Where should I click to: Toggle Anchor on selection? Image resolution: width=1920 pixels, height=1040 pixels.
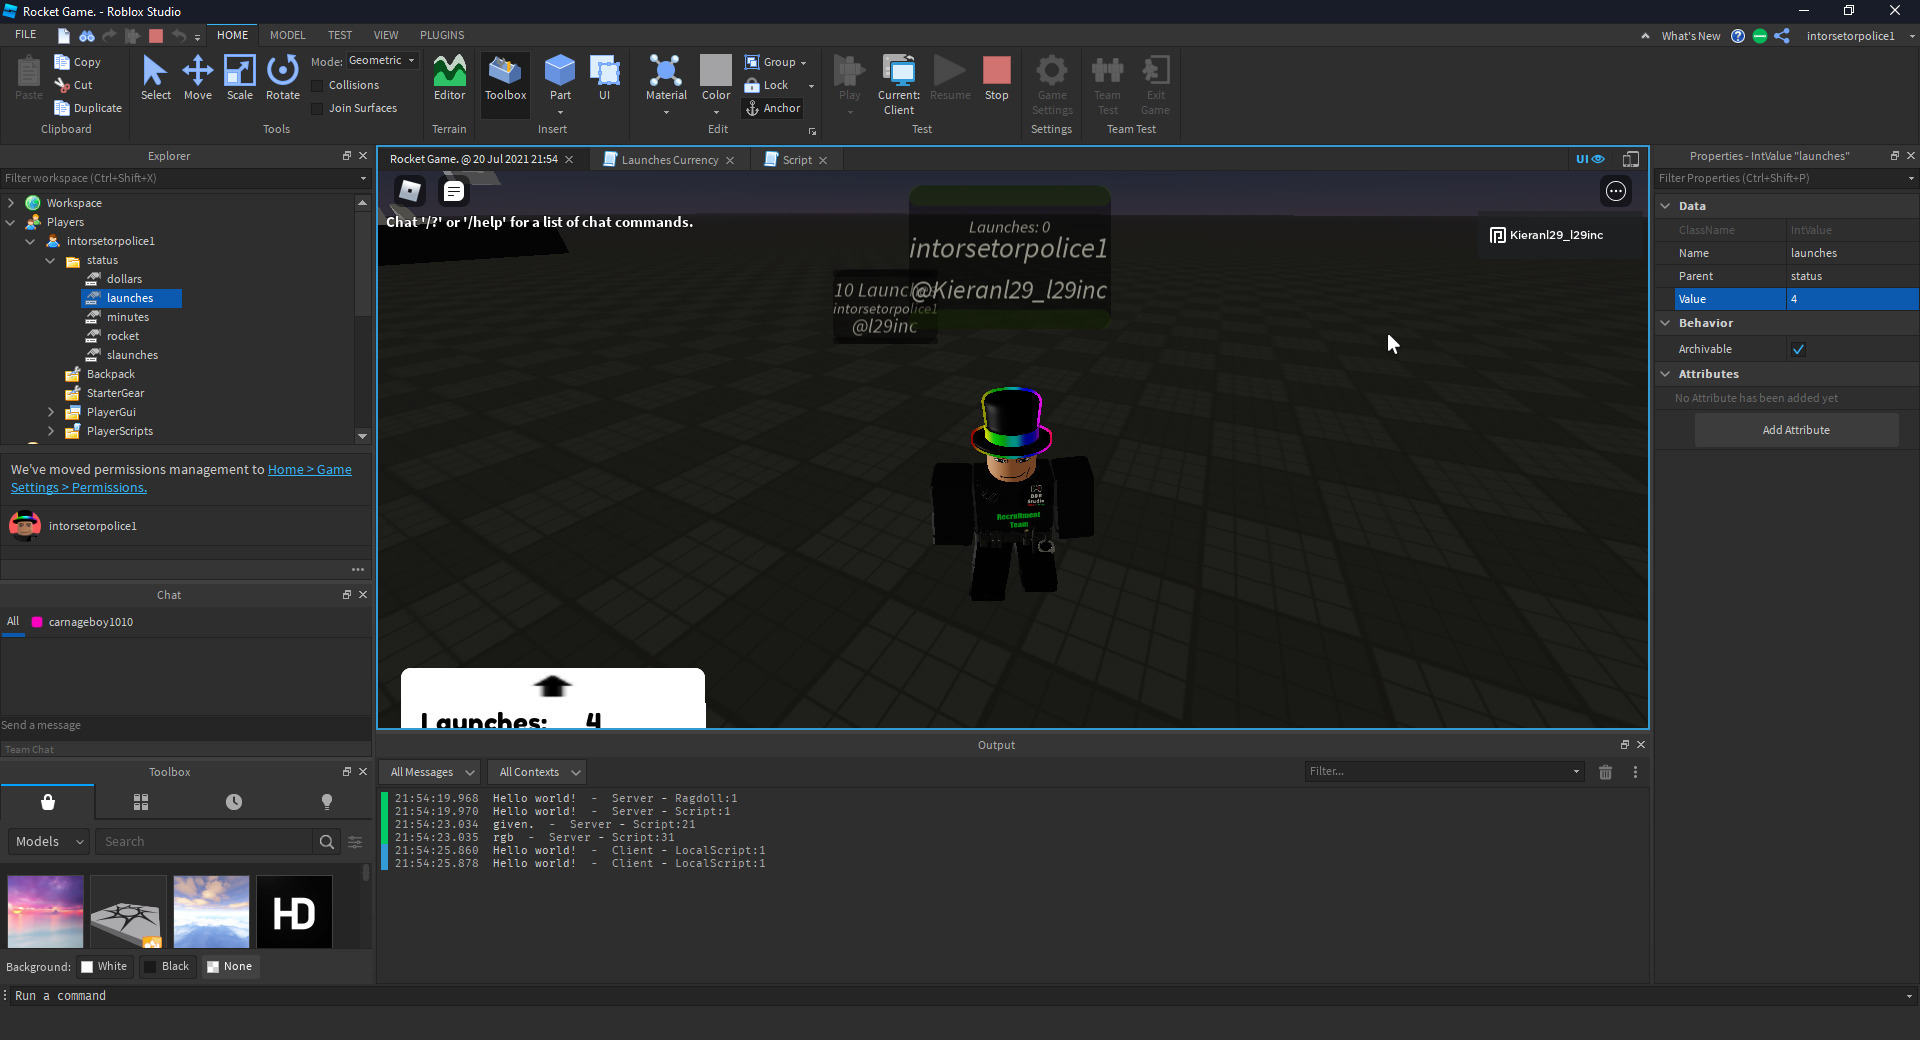click(x=772, y=108)
